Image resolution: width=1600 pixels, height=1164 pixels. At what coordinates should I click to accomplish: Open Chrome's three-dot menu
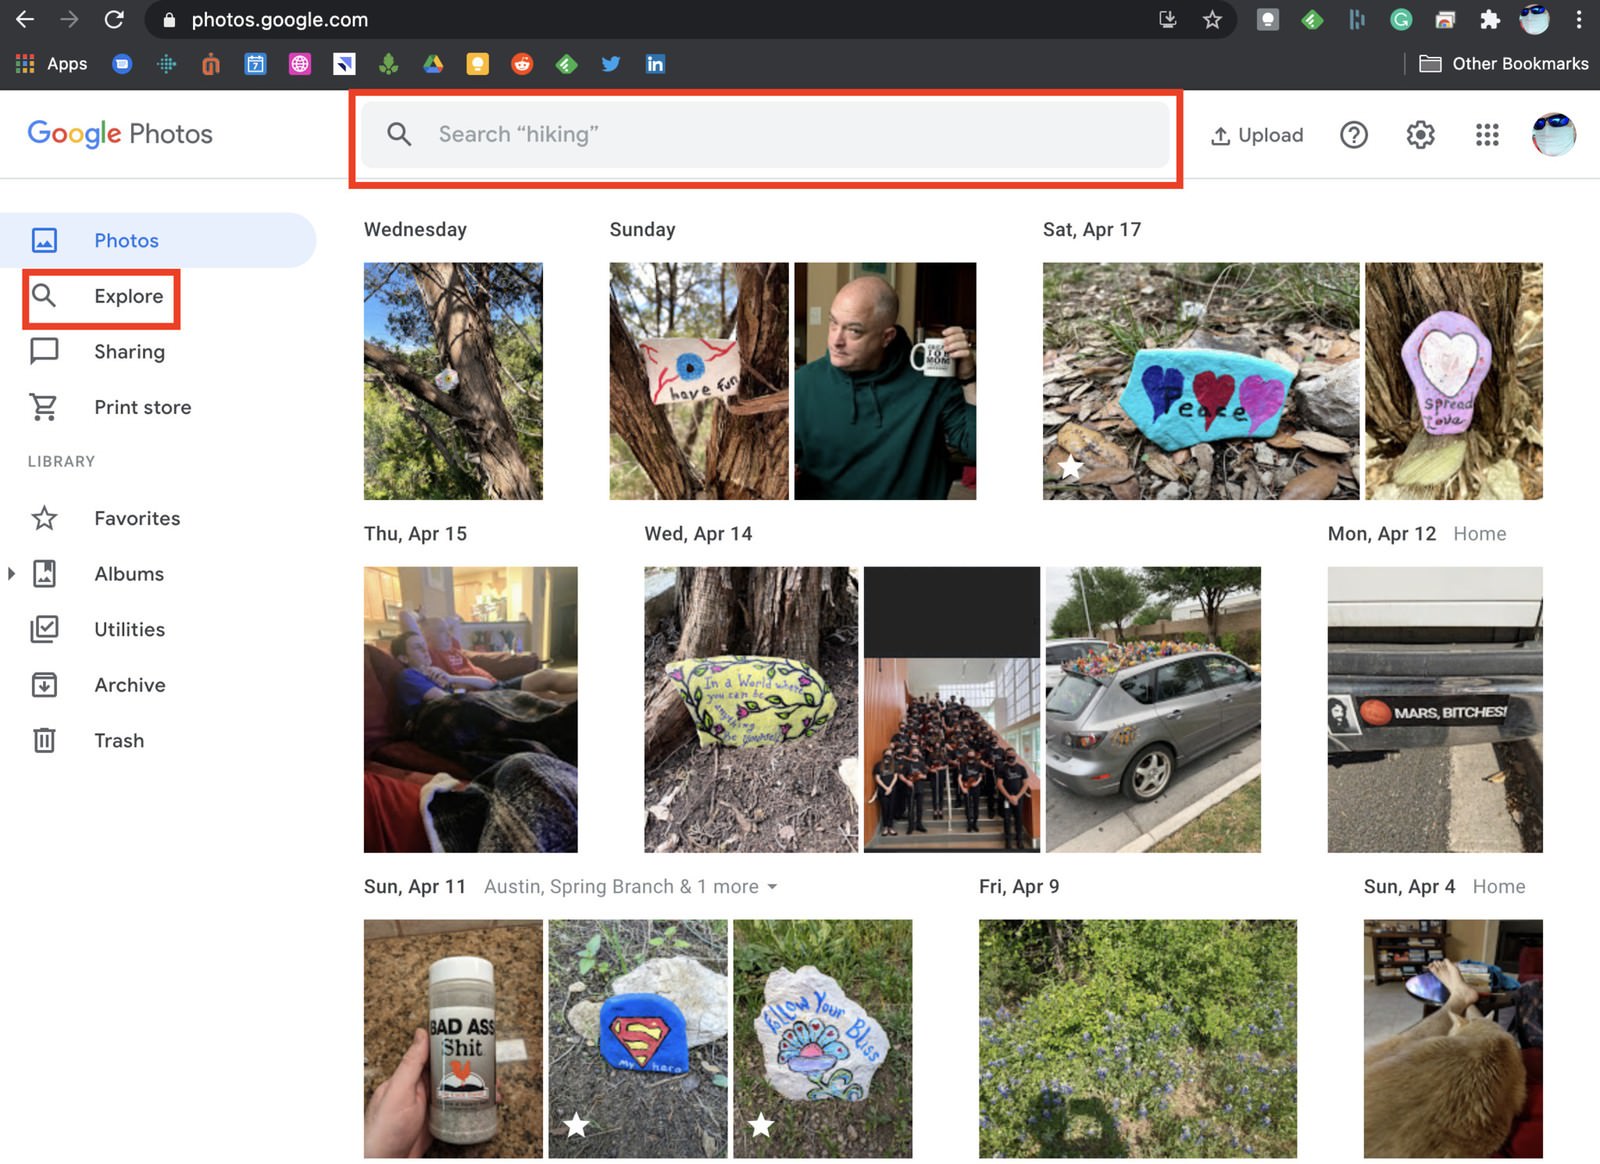(x=1579, y=20)
